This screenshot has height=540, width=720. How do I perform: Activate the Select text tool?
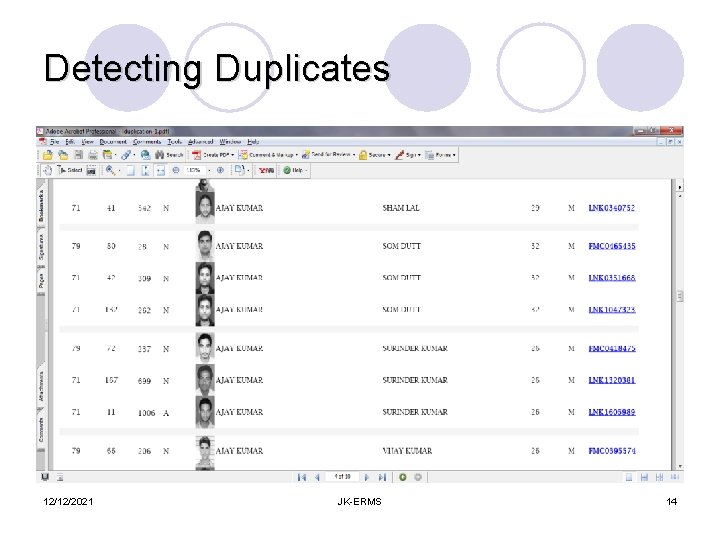70,170
